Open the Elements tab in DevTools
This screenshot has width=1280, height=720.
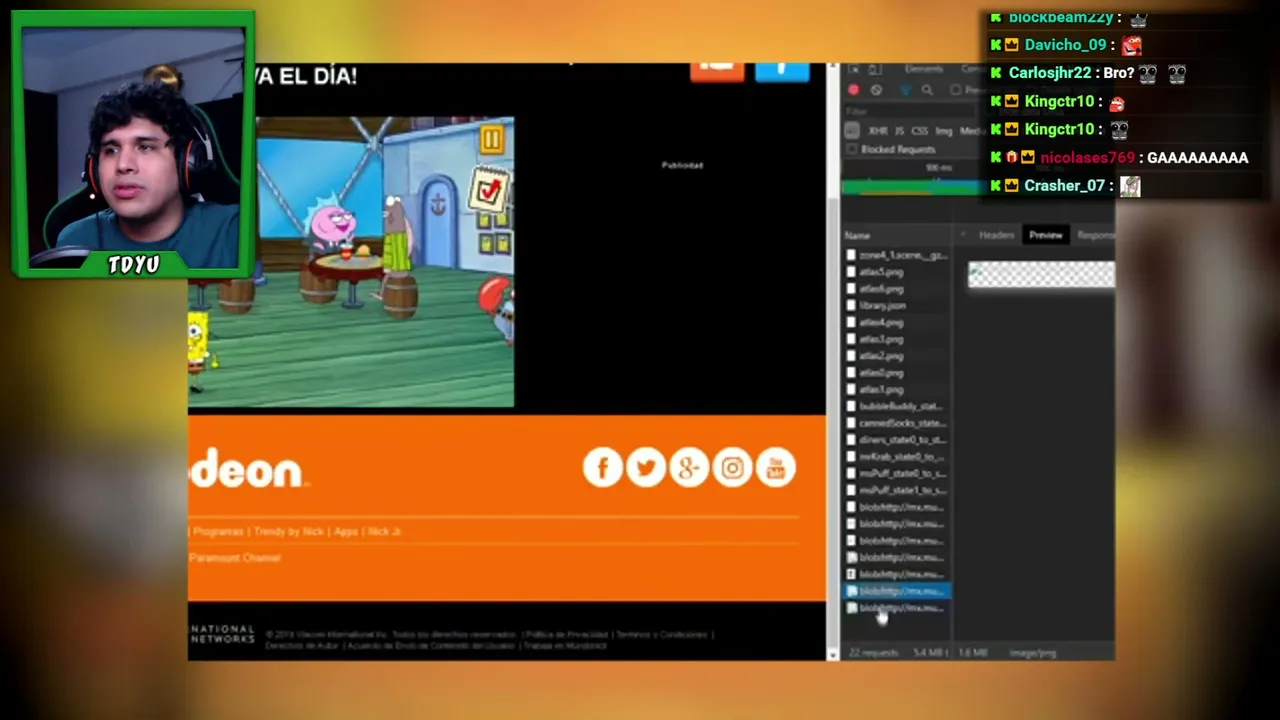click(923, 69)
